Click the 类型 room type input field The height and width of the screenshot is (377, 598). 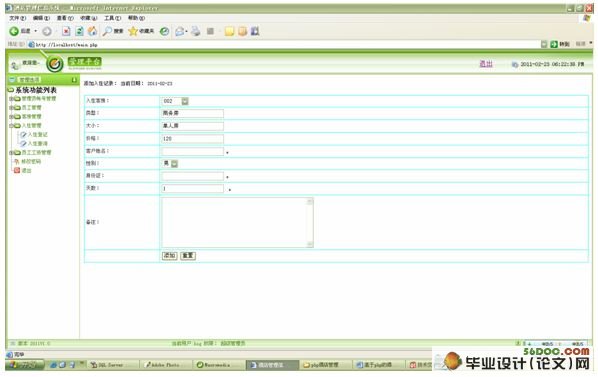click(x=193, y=113)
